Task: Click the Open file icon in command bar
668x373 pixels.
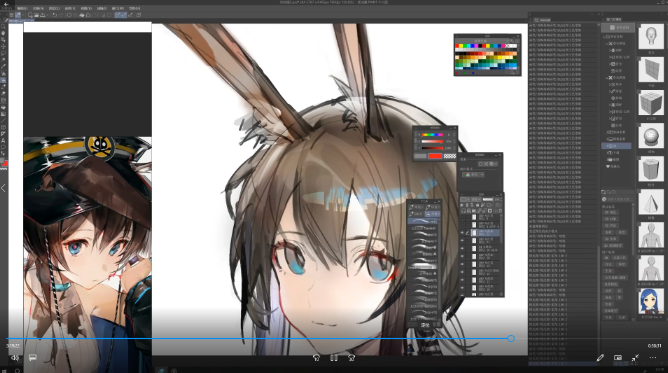Action: [37, 15]
